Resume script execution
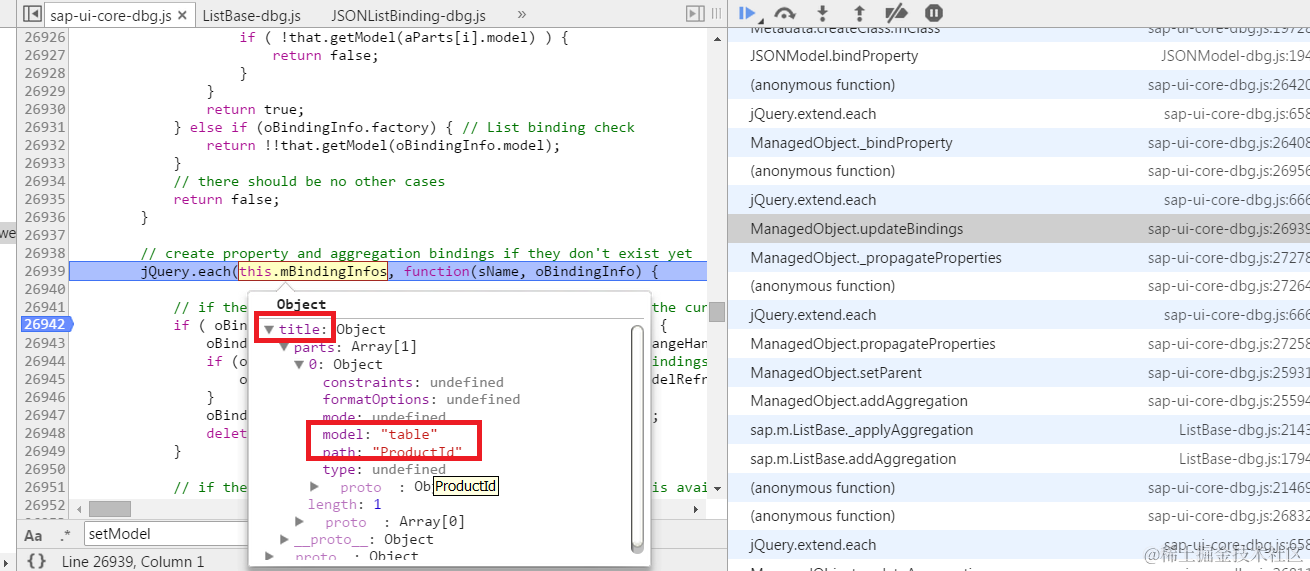Viewport: 1310px width, 571px height. 747,13
